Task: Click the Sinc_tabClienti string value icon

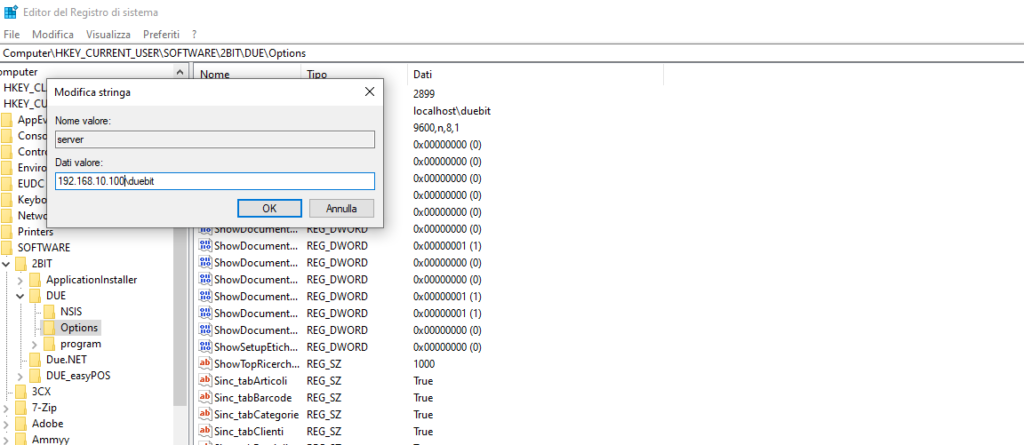Action: point(205,432)
